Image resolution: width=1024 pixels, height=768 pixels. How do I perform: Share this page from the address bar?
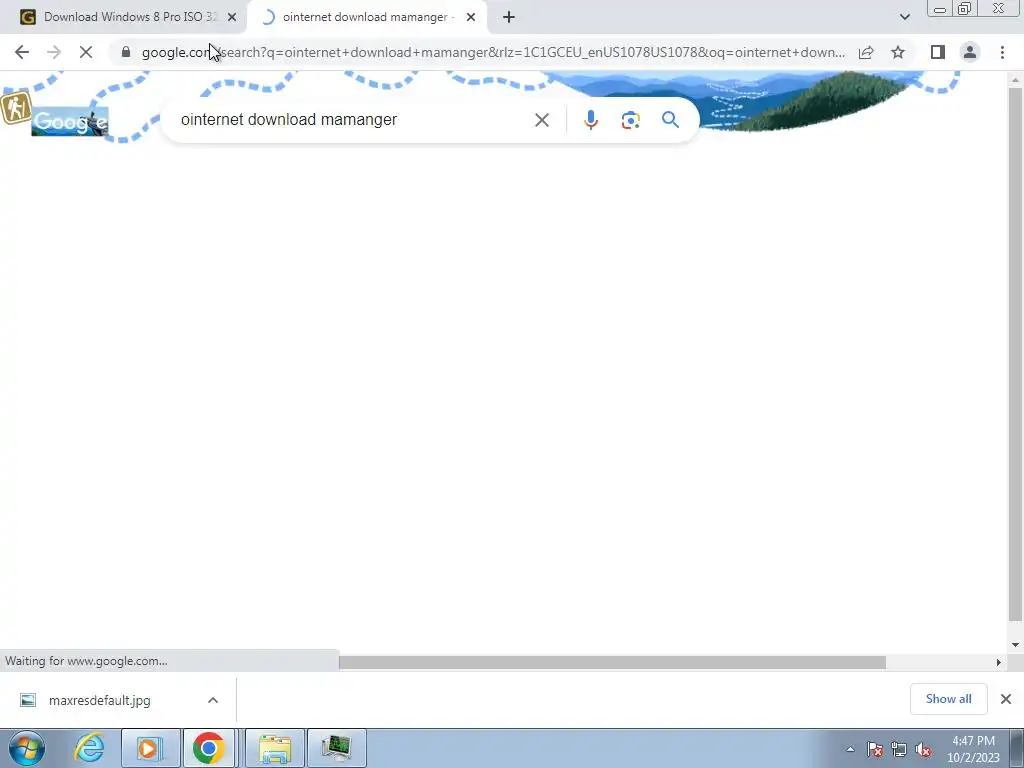866,52
